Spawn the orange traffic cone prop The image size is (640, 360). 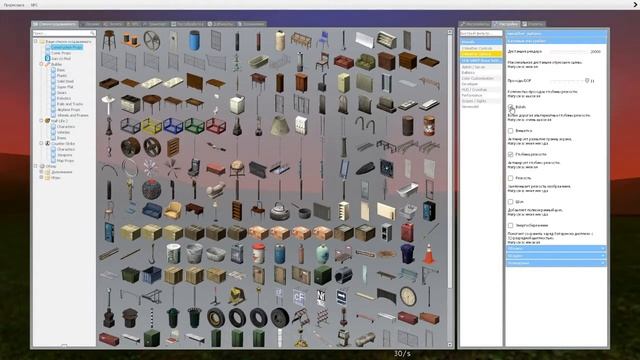(x=428, y=254)
